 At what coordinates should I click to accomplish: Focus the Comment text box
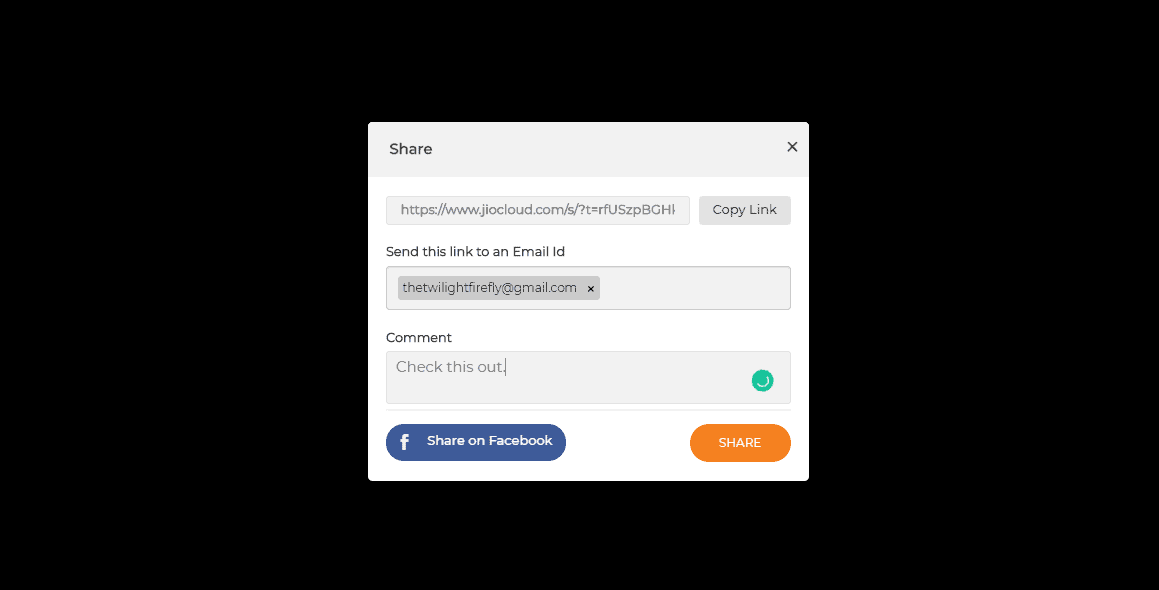point(588,378)
